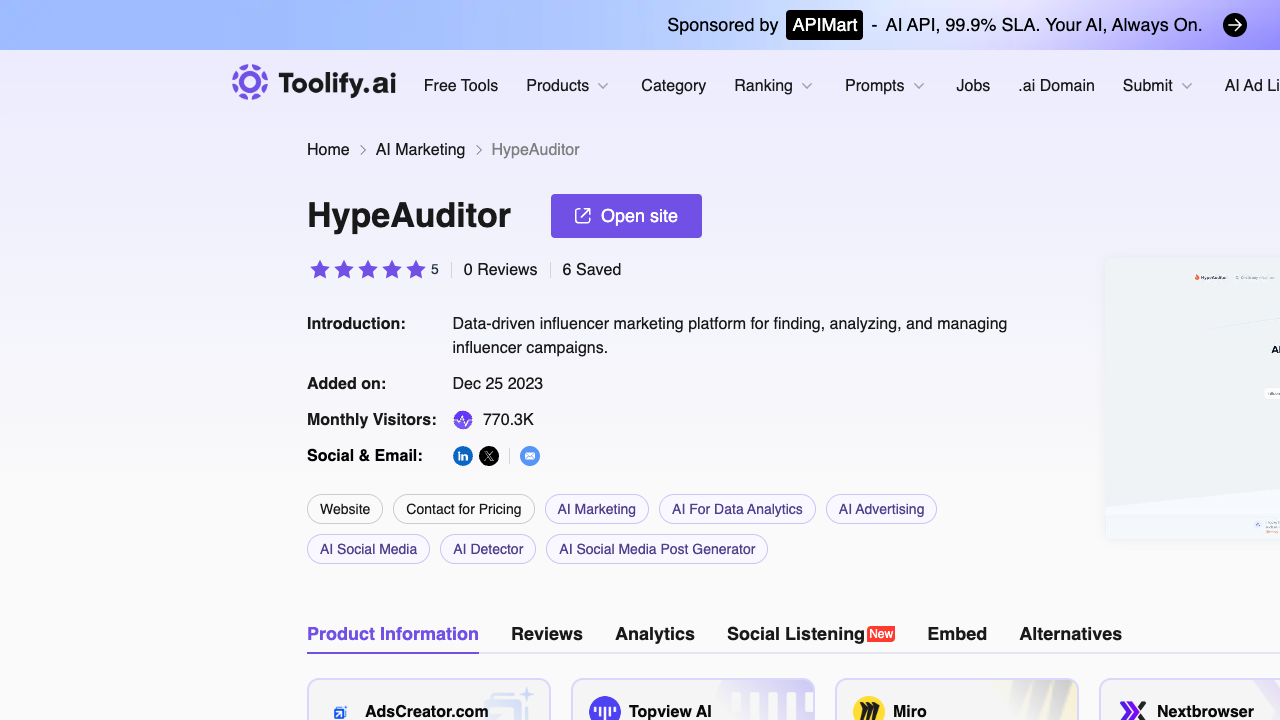Click the AI Social Media Post Generator tag

[657, 549]
